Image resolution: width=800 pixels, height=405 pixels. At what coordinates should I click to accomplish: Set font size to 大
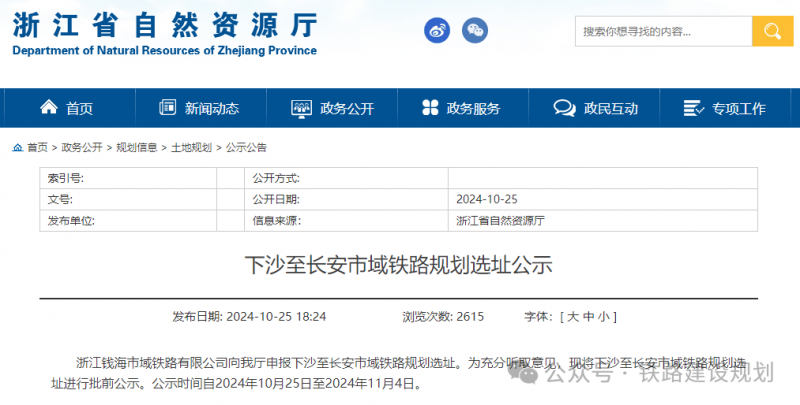pos(573,316)
